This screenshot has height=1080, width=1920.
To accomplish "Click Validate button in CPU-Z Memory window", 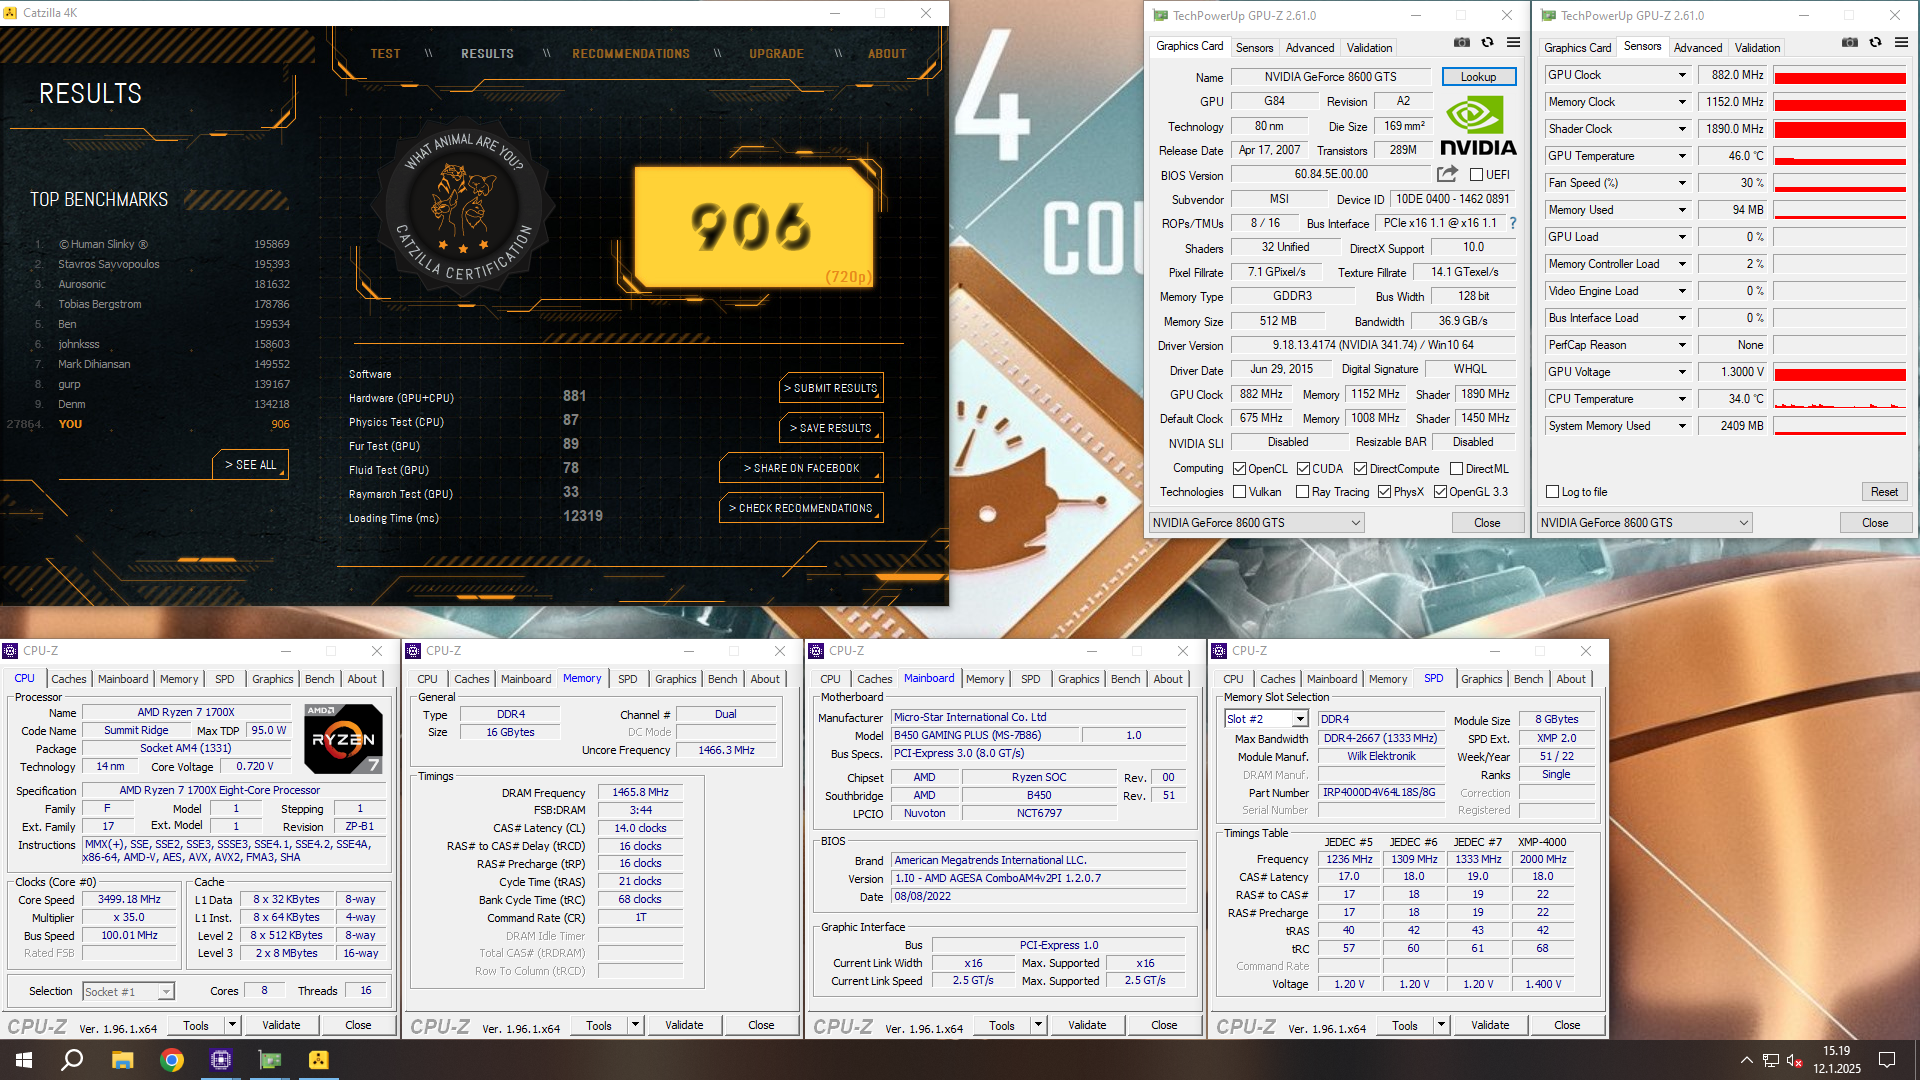I will click(x=684, y=1025).
